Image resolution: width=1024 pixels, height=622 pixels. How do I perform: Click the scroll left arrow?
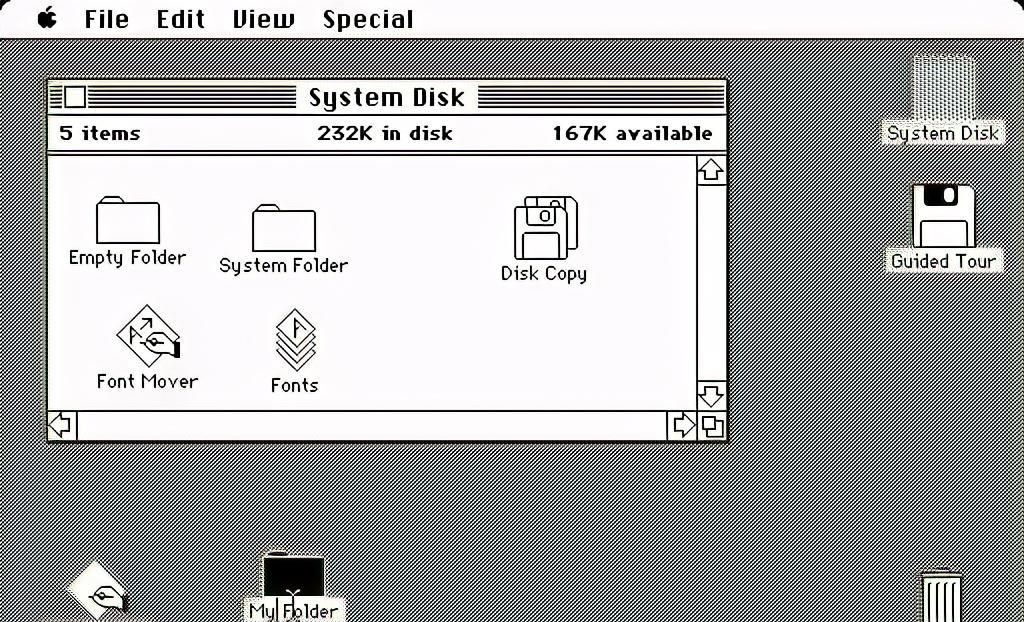click(x=63, y=426)
